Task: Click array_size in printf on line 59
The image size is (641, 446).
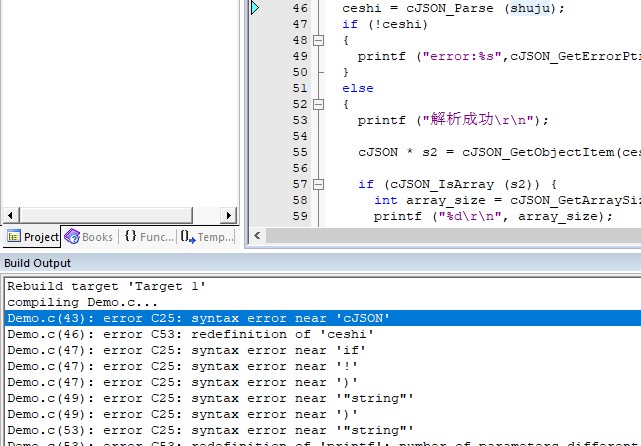Action: tap(558, 216)
